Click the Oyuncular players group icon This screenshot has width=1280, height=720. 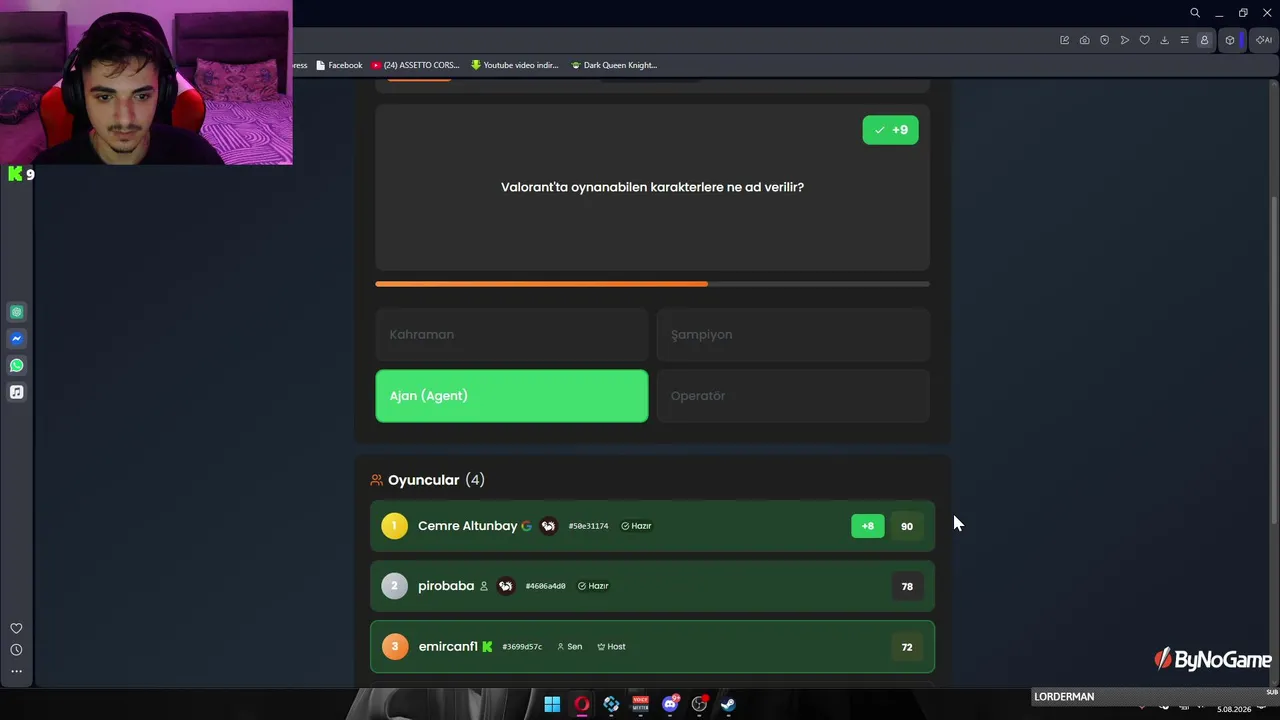pyautogui.click(x=377, y=480)
